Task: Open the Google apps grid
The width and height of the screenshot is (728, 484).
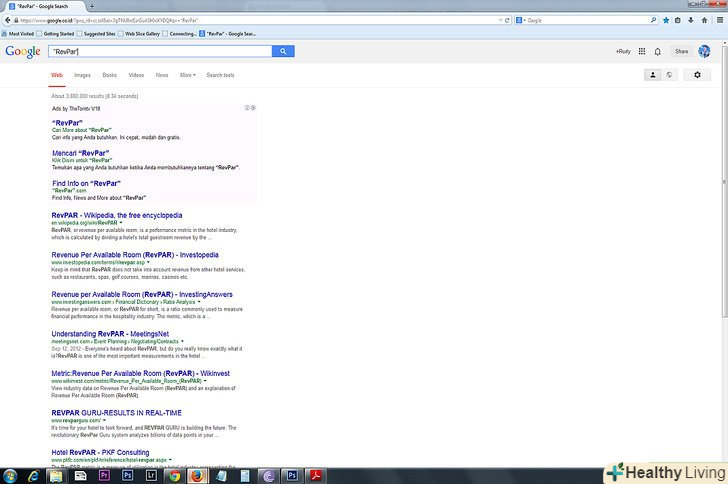Action: pos(642,51)
